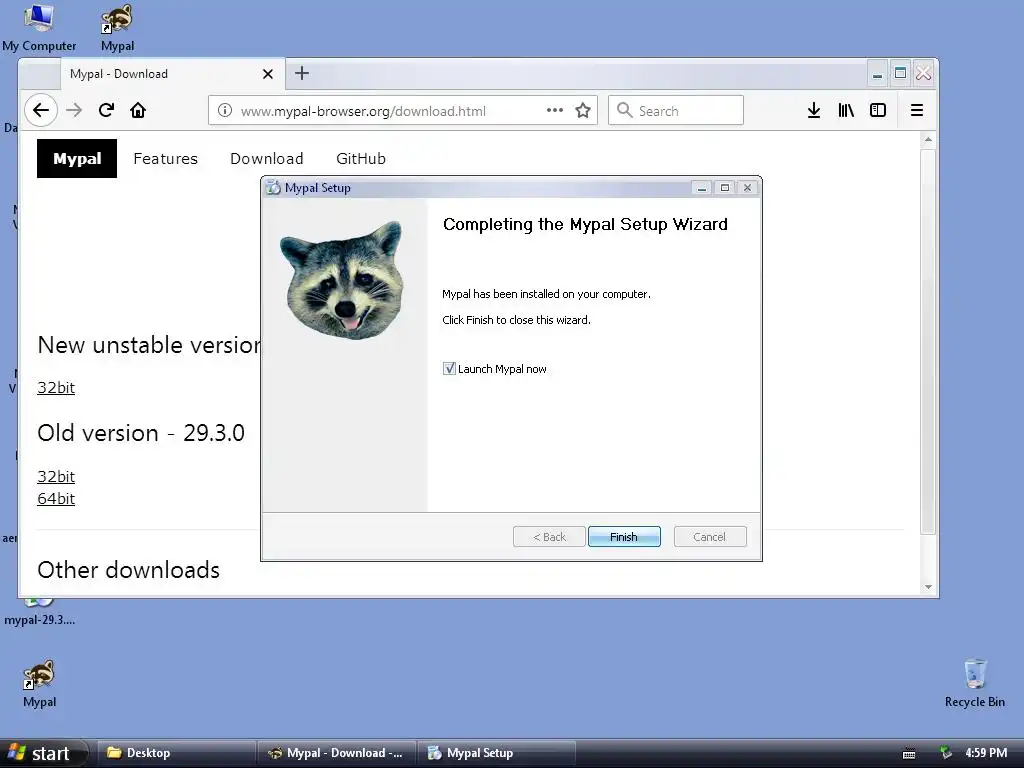
Task: Switch to Mypal Setup taskbar item
Action: 496,753
